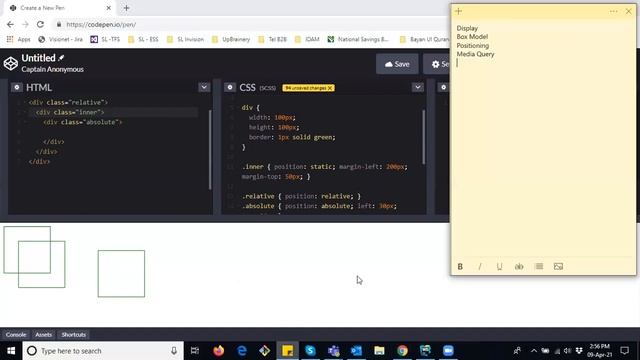Open File Explorer from taskbar
Image resolution: width=640 pixels, height=360 pixels.
(x=379, y=351)
